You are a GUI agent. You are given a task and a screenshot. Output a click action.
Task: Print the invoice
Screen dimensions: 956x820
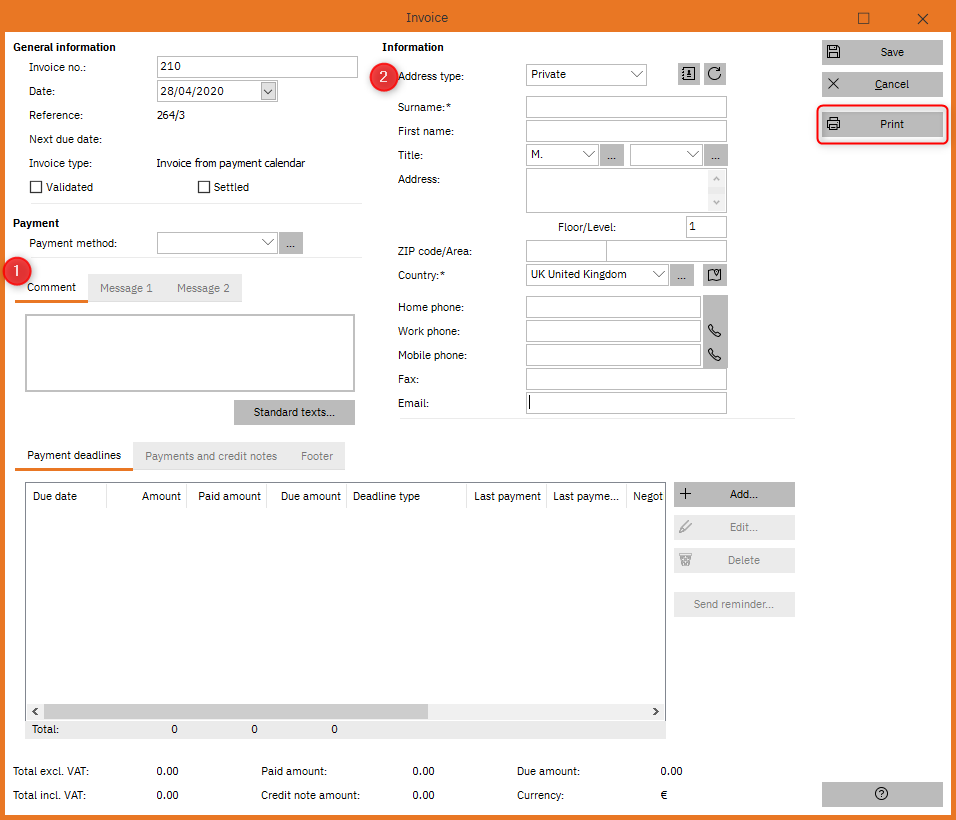click(882, 124)
